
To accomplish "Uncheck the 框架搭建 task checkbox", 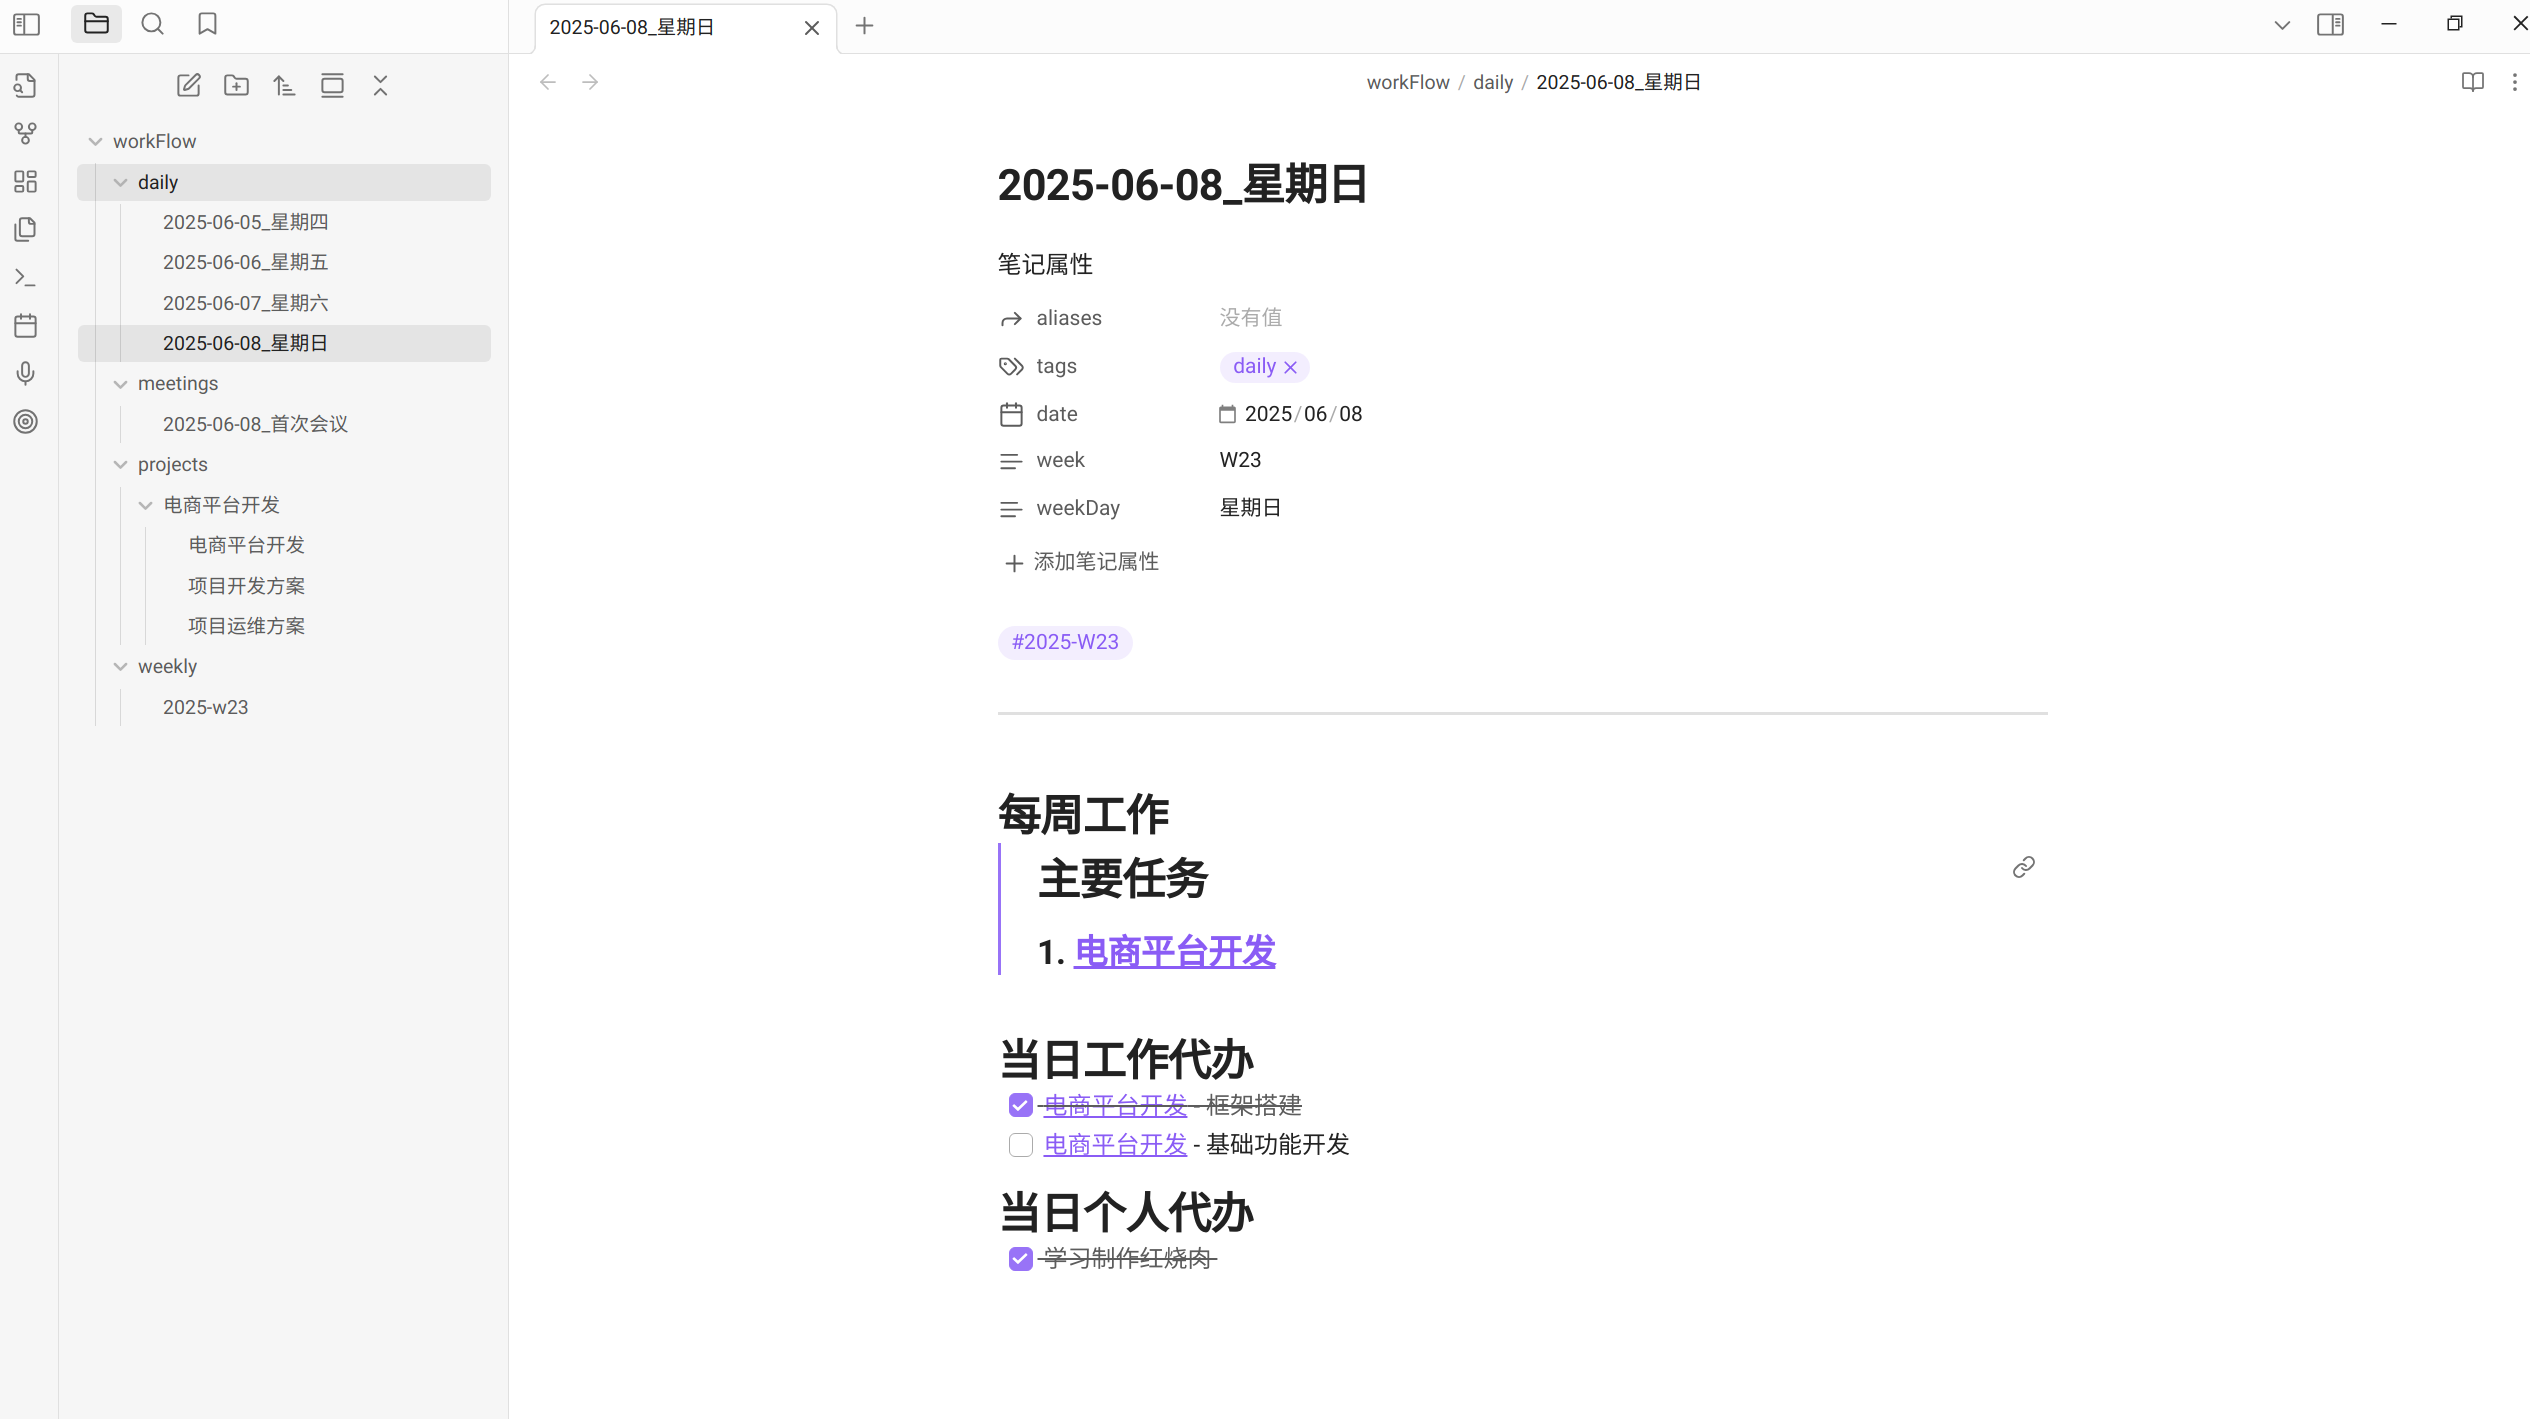I will tap(1020, 1105).
